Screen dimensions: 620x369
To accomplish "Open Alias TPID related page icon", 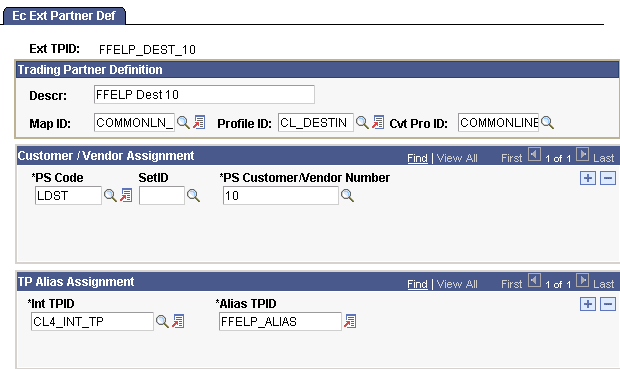I will click(350, 321).
